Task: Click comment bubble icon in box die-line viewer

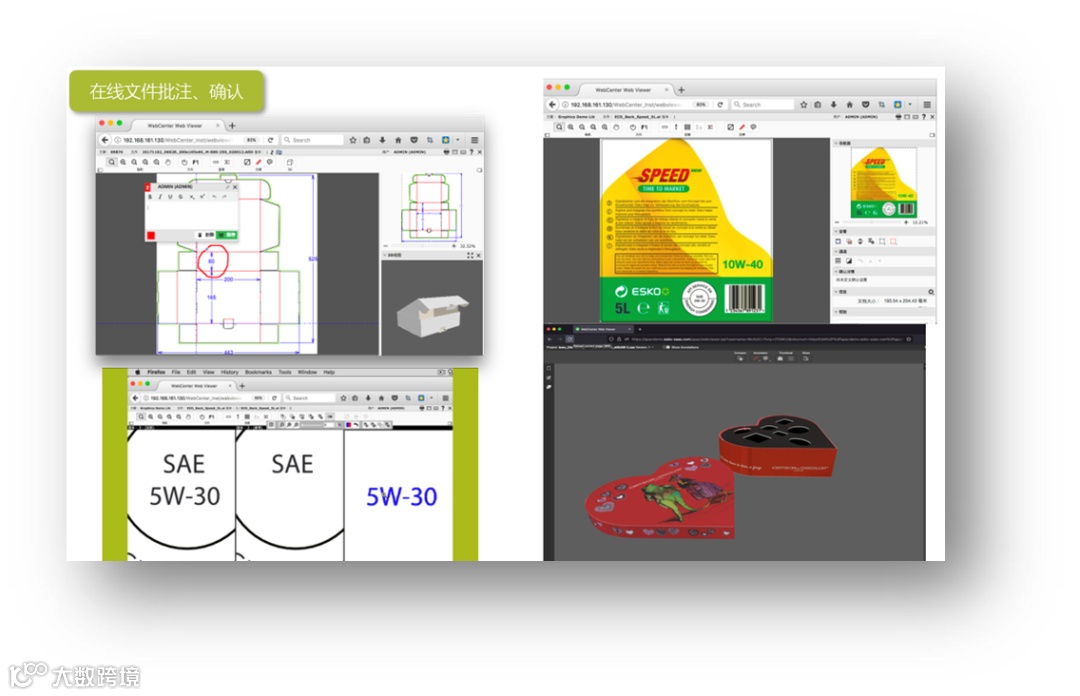Action: (270, 162)
